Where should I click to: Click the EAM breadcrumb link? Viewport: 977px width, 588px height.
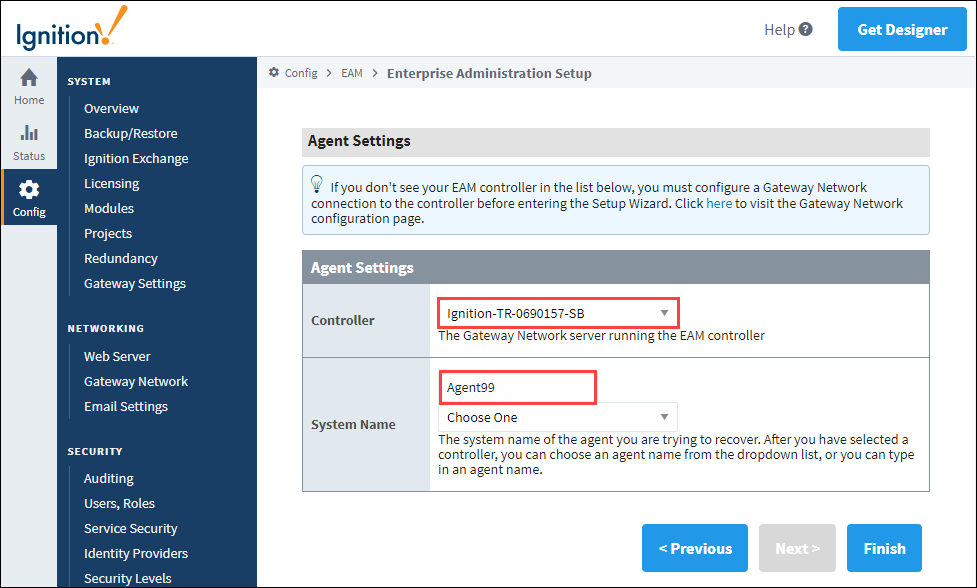pyautogui.click(x=351, y=73)
